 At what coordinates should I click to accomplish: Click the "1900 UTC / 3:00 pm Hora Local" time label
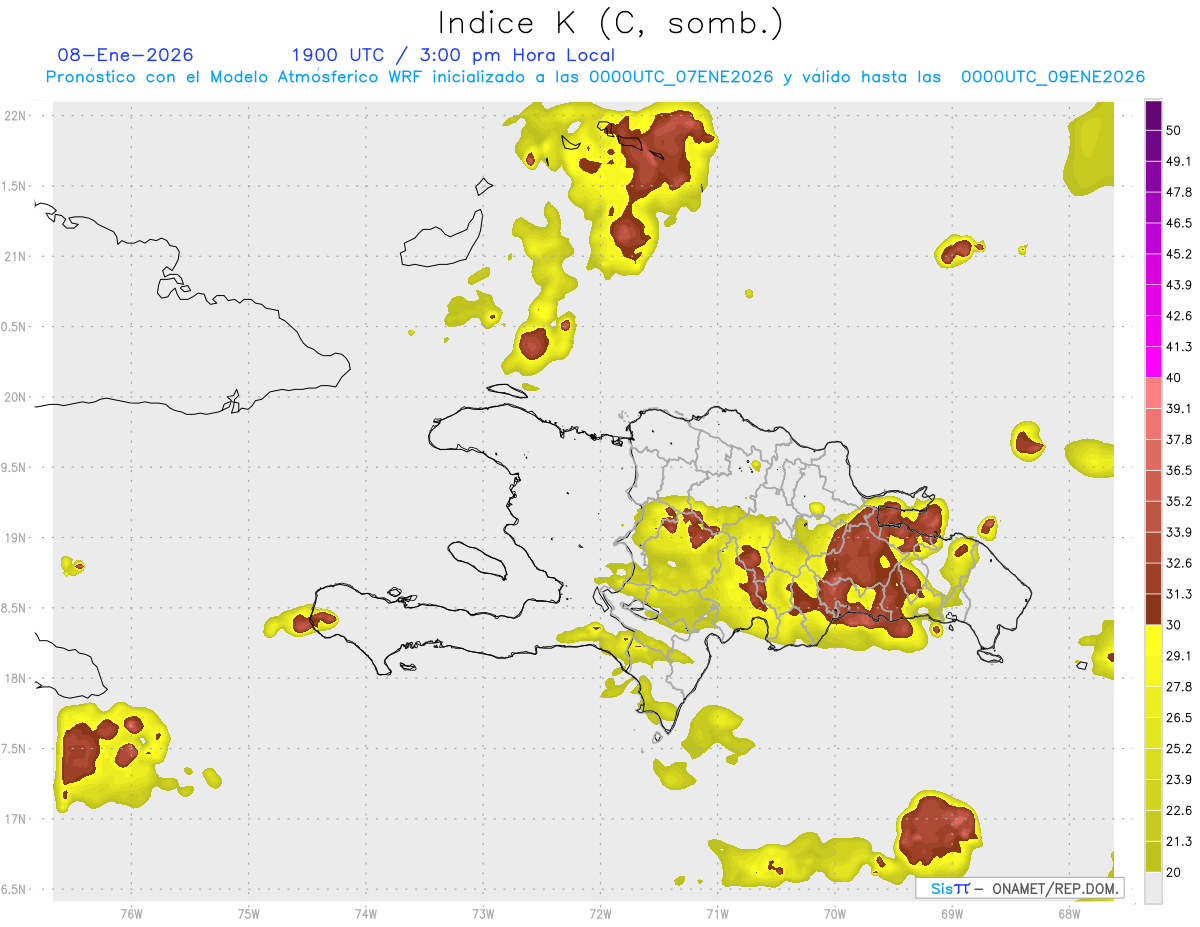coord(453,55)
